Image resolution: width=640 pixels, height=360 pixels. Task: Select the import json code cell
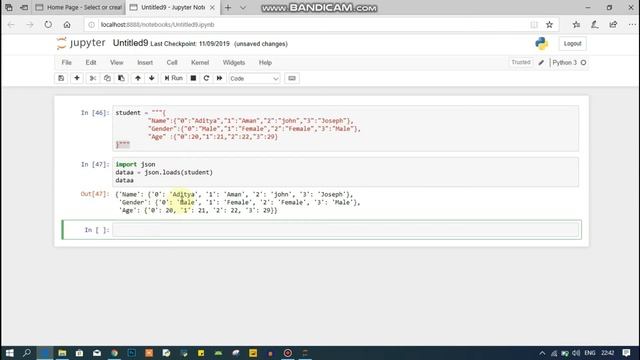[x=346, y=172]
